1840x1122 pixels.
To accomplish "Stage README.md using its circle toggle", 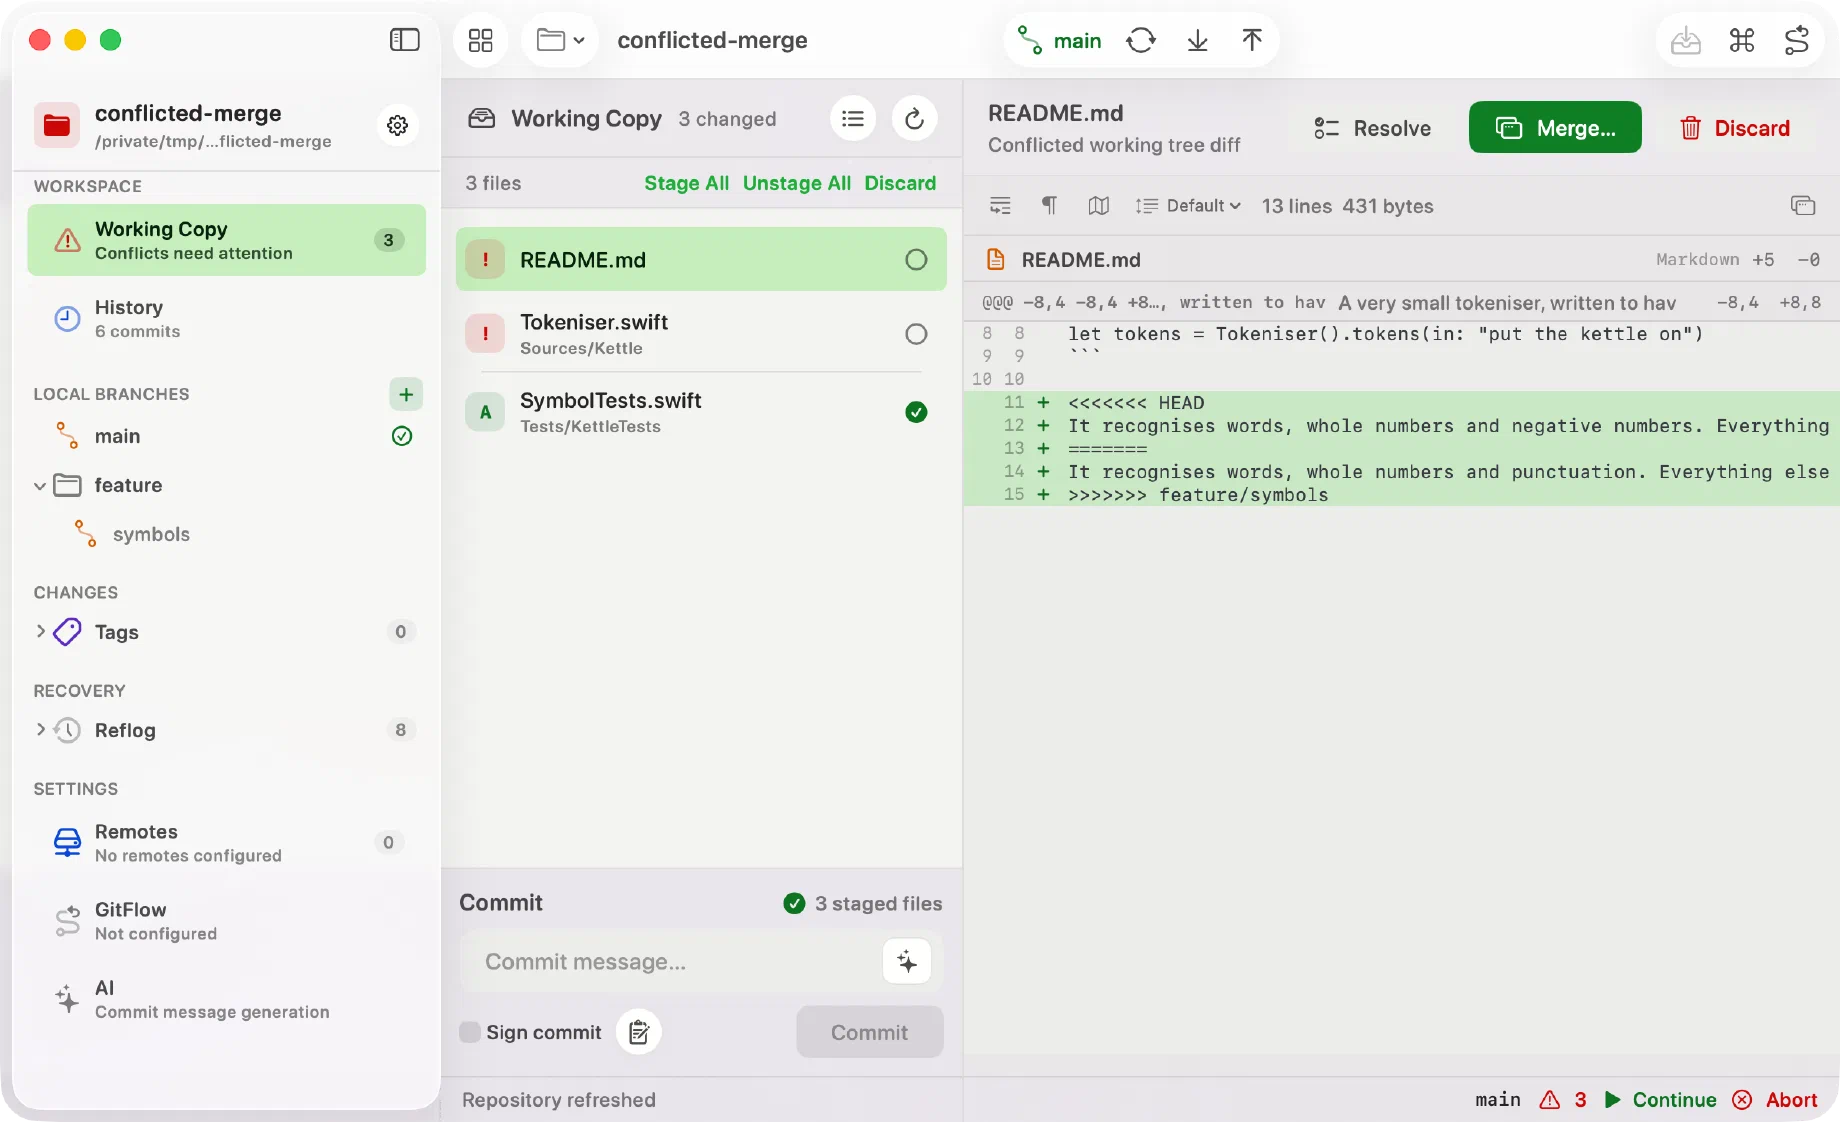I will pyautogui.click(x=916, y=260).
